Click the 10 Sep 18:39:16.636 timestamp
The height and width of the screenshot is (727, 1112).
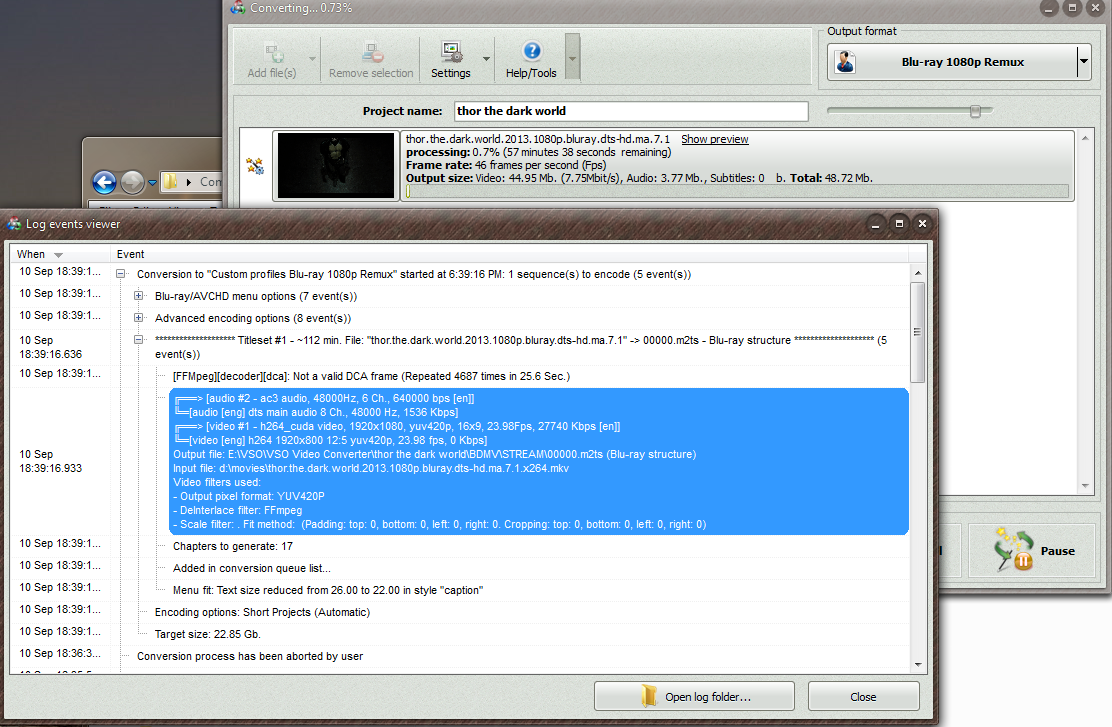click(50, 347)
